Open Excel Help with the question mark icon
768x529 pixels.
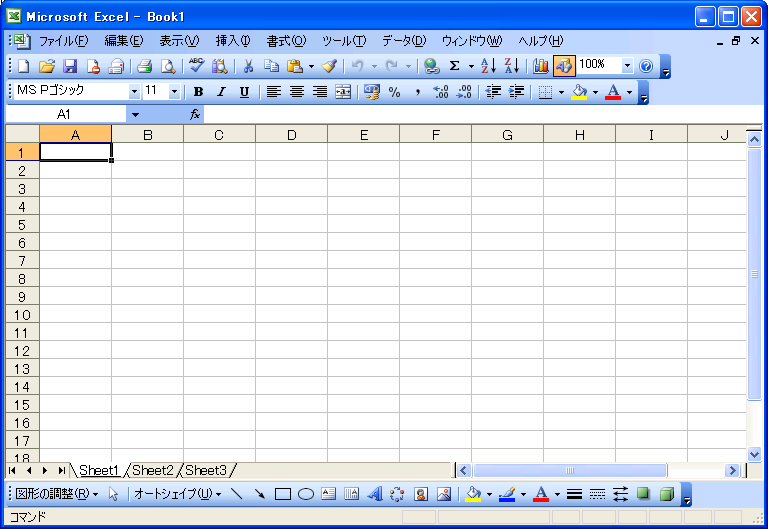tap(646, 66)
